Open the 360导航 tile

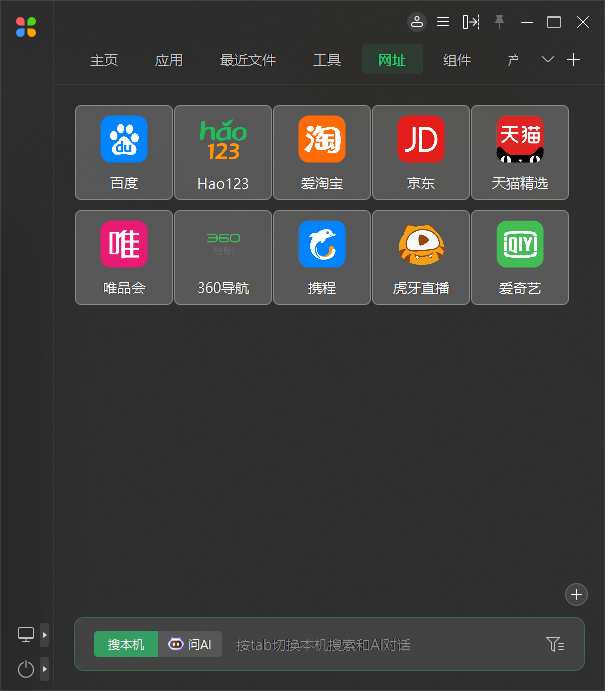point(223,257)
